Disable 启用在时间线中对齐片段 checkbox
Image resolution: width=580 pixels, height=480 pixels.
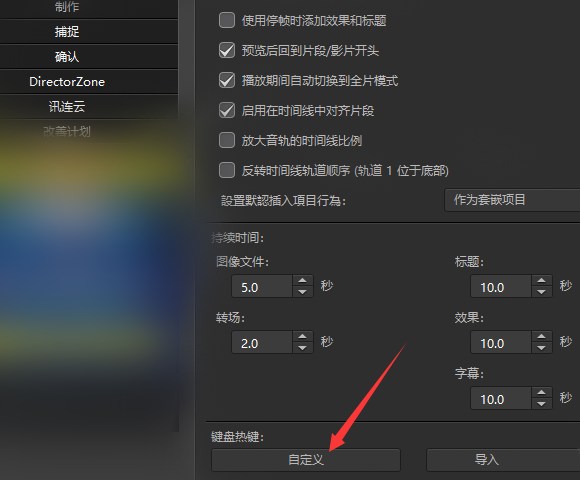227,110
